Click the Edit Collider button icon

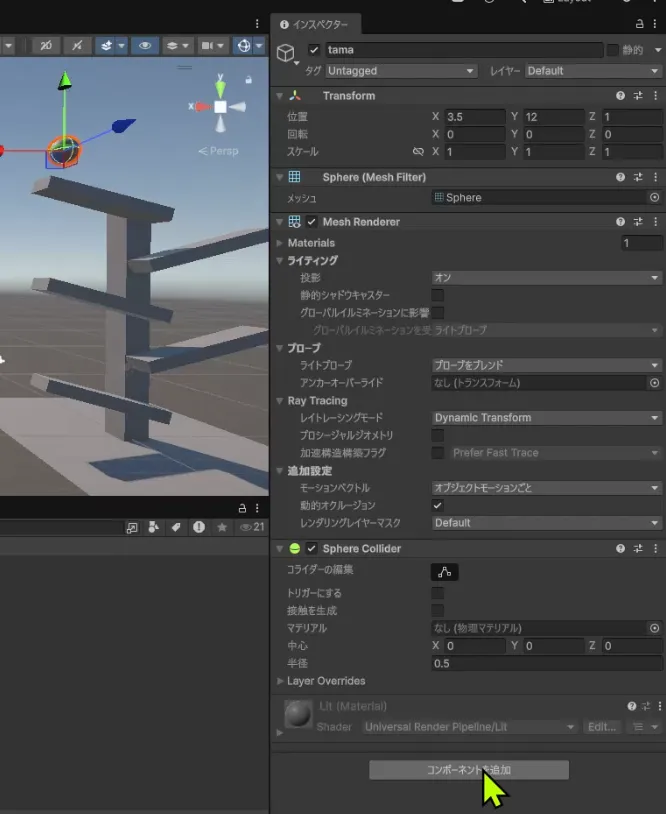[445, 572]
